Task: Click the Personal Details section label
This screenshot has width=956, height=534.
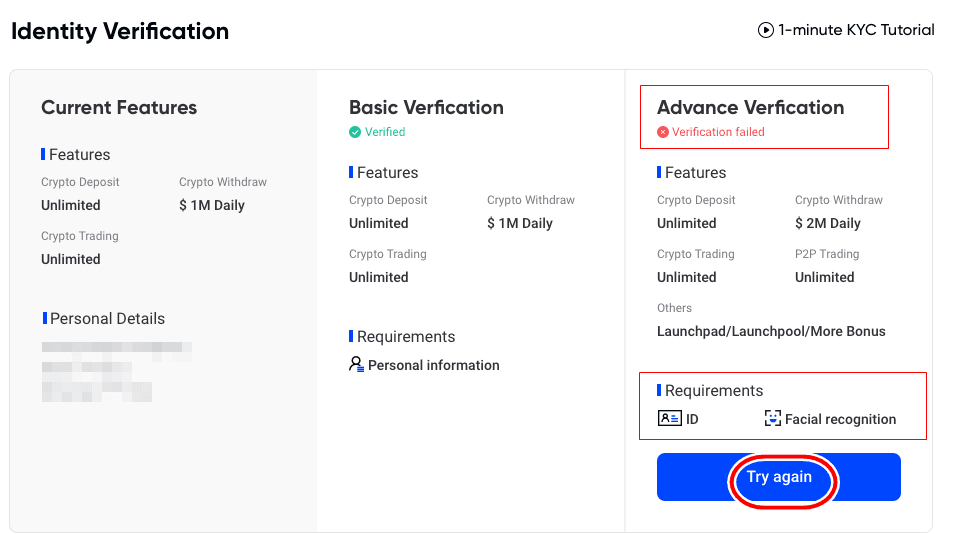Action: [x=107, y=319]
